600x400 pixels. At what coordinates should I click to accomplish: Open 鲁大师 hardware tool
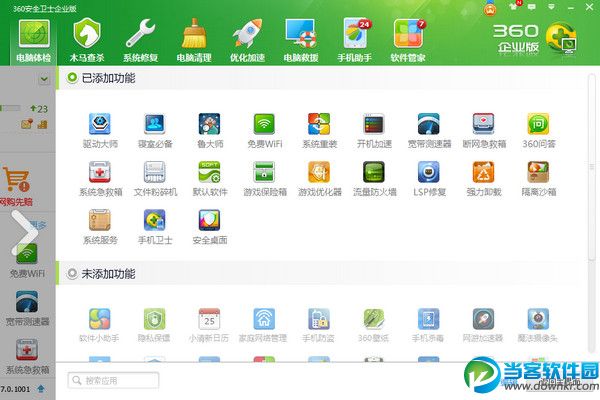coord(209,131)
